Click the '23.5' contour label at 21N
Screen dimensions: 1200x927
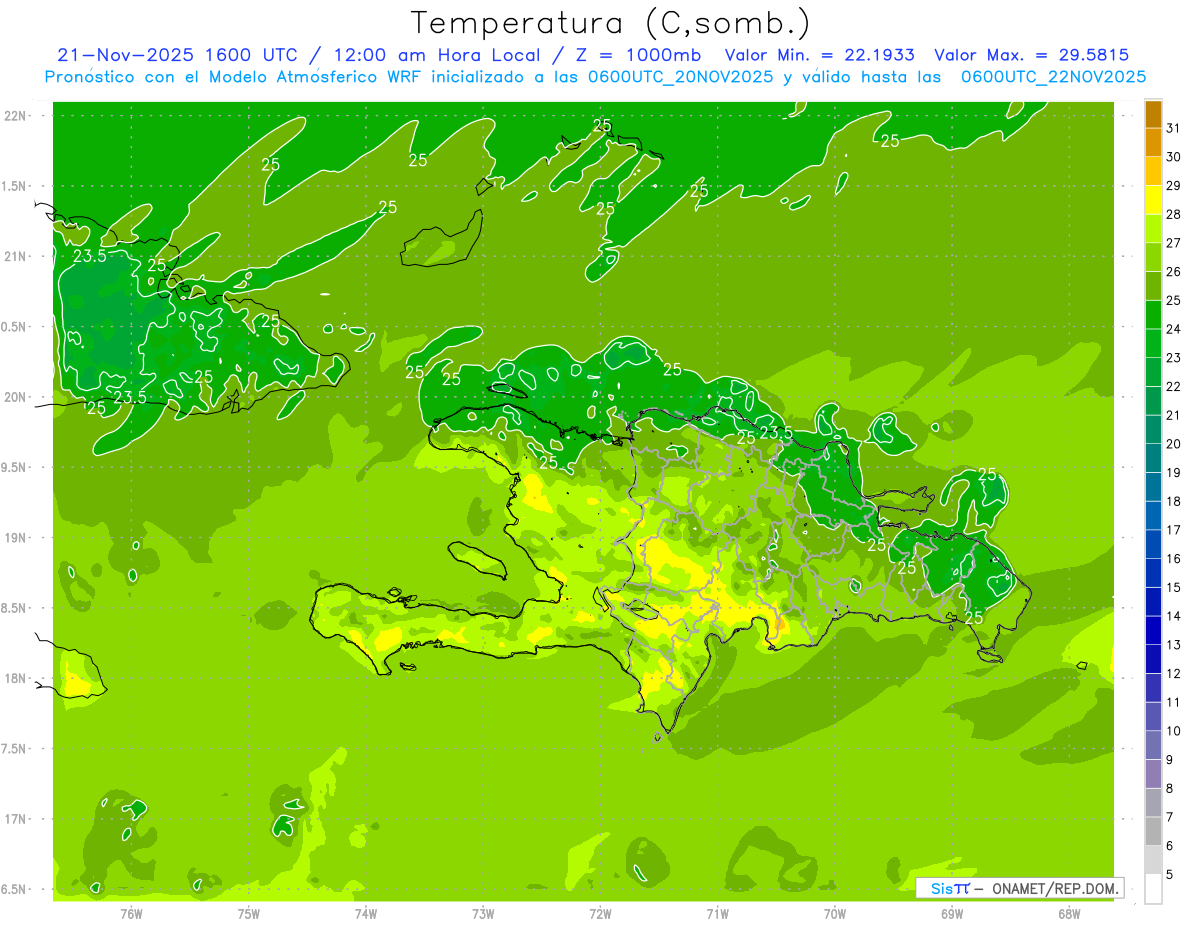click(90, 256)
